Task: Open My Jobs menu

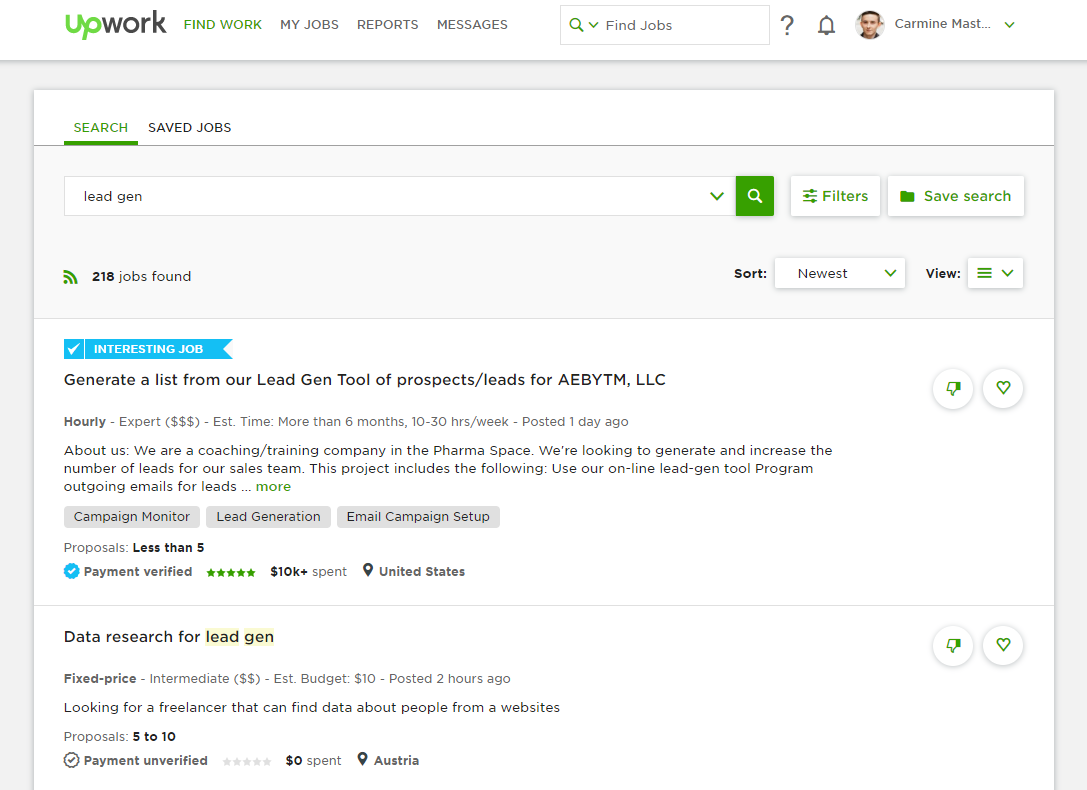Action: [x=309, y=25]
